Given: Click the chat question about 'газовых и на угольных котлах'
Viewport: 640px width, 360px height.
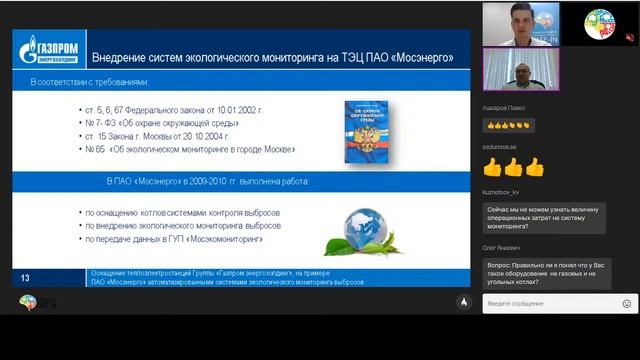Looking at the screenshot, I should click(x=547, y=273).
